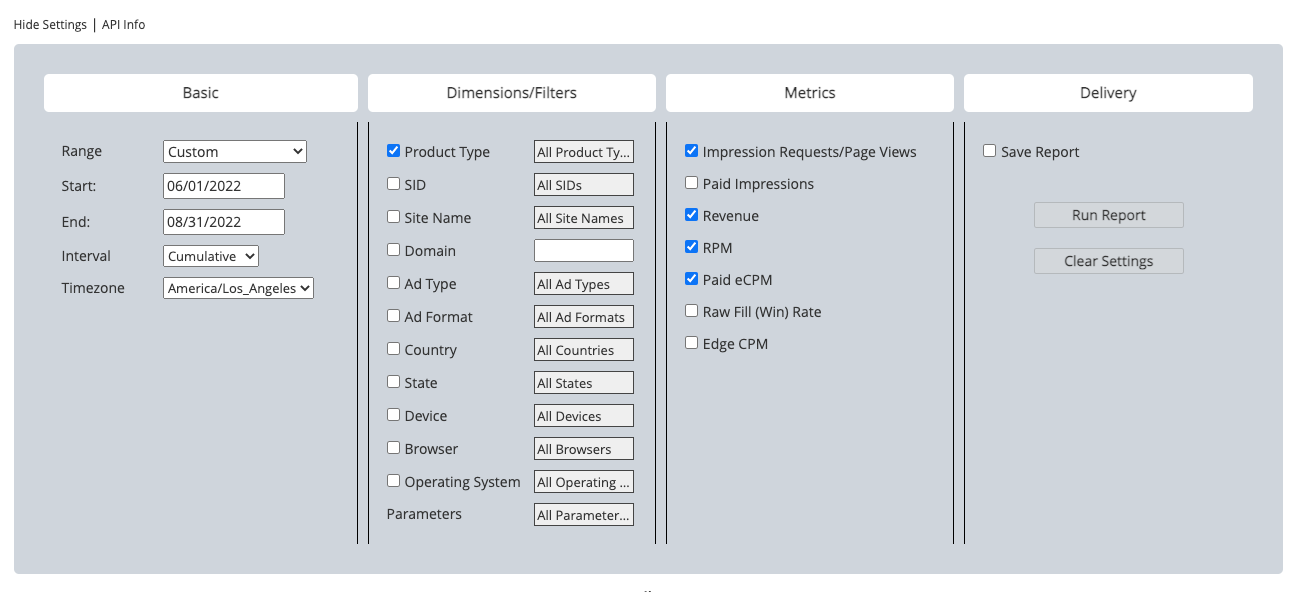Open the Timezone dropdown selector

tap(239, 288)
